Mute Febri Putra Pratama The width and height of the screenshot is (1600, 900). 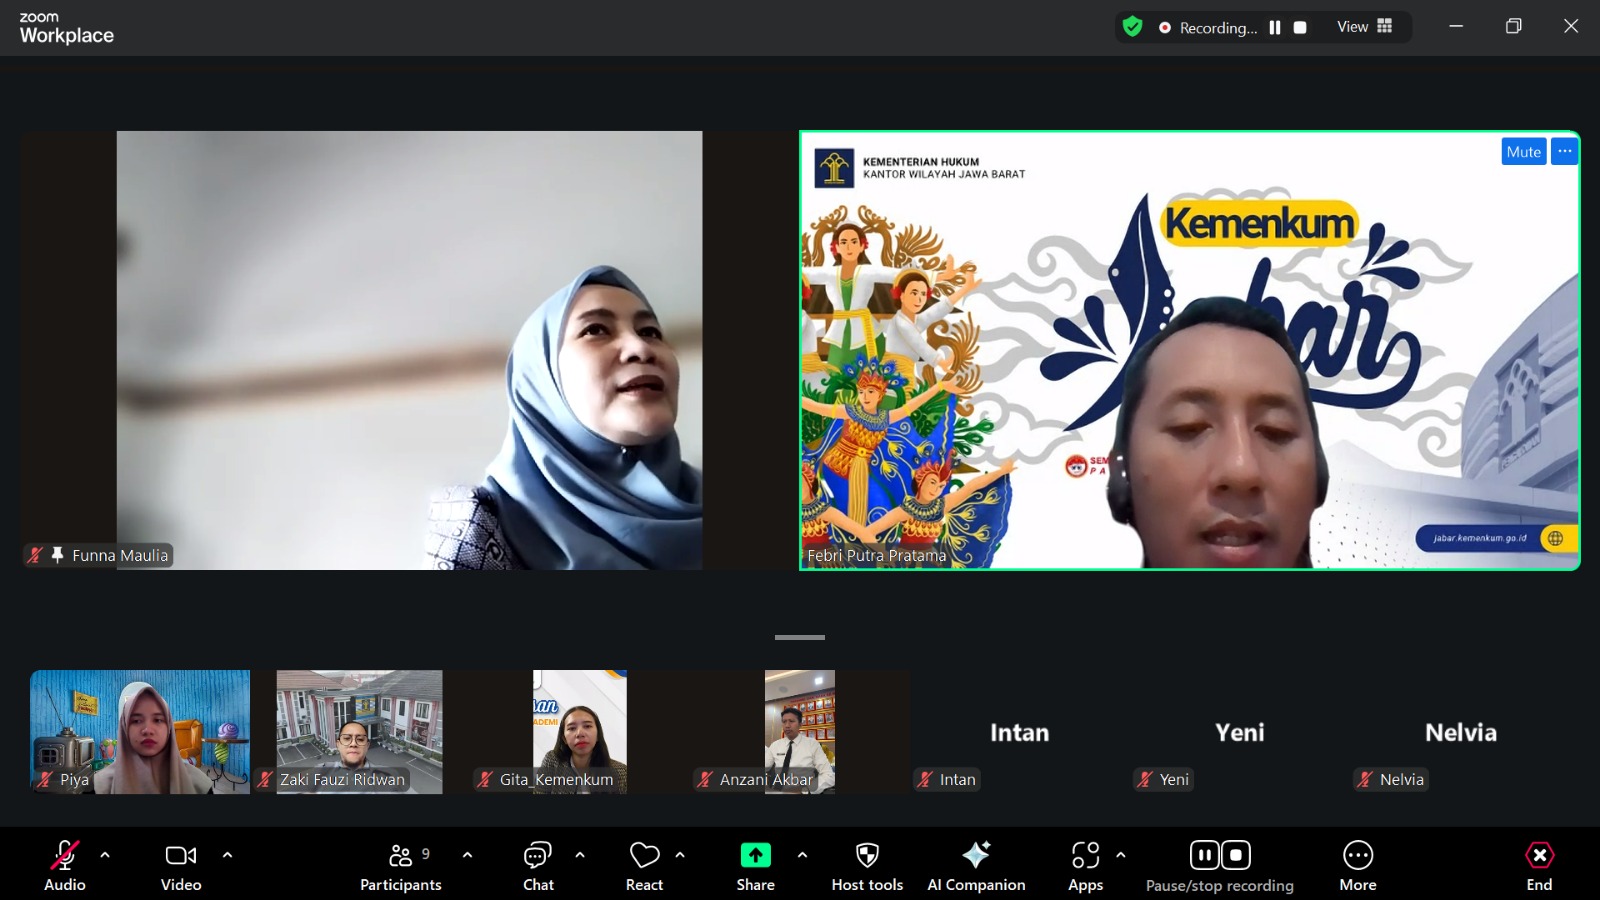(x=1523, y=151)
